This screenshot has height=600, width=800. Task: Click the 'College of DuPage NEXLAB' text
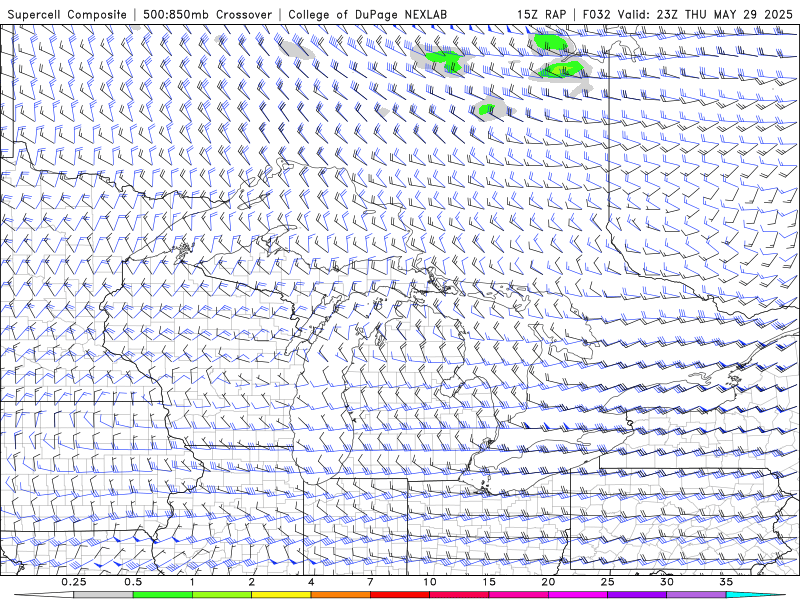click(x=367, y=14)
